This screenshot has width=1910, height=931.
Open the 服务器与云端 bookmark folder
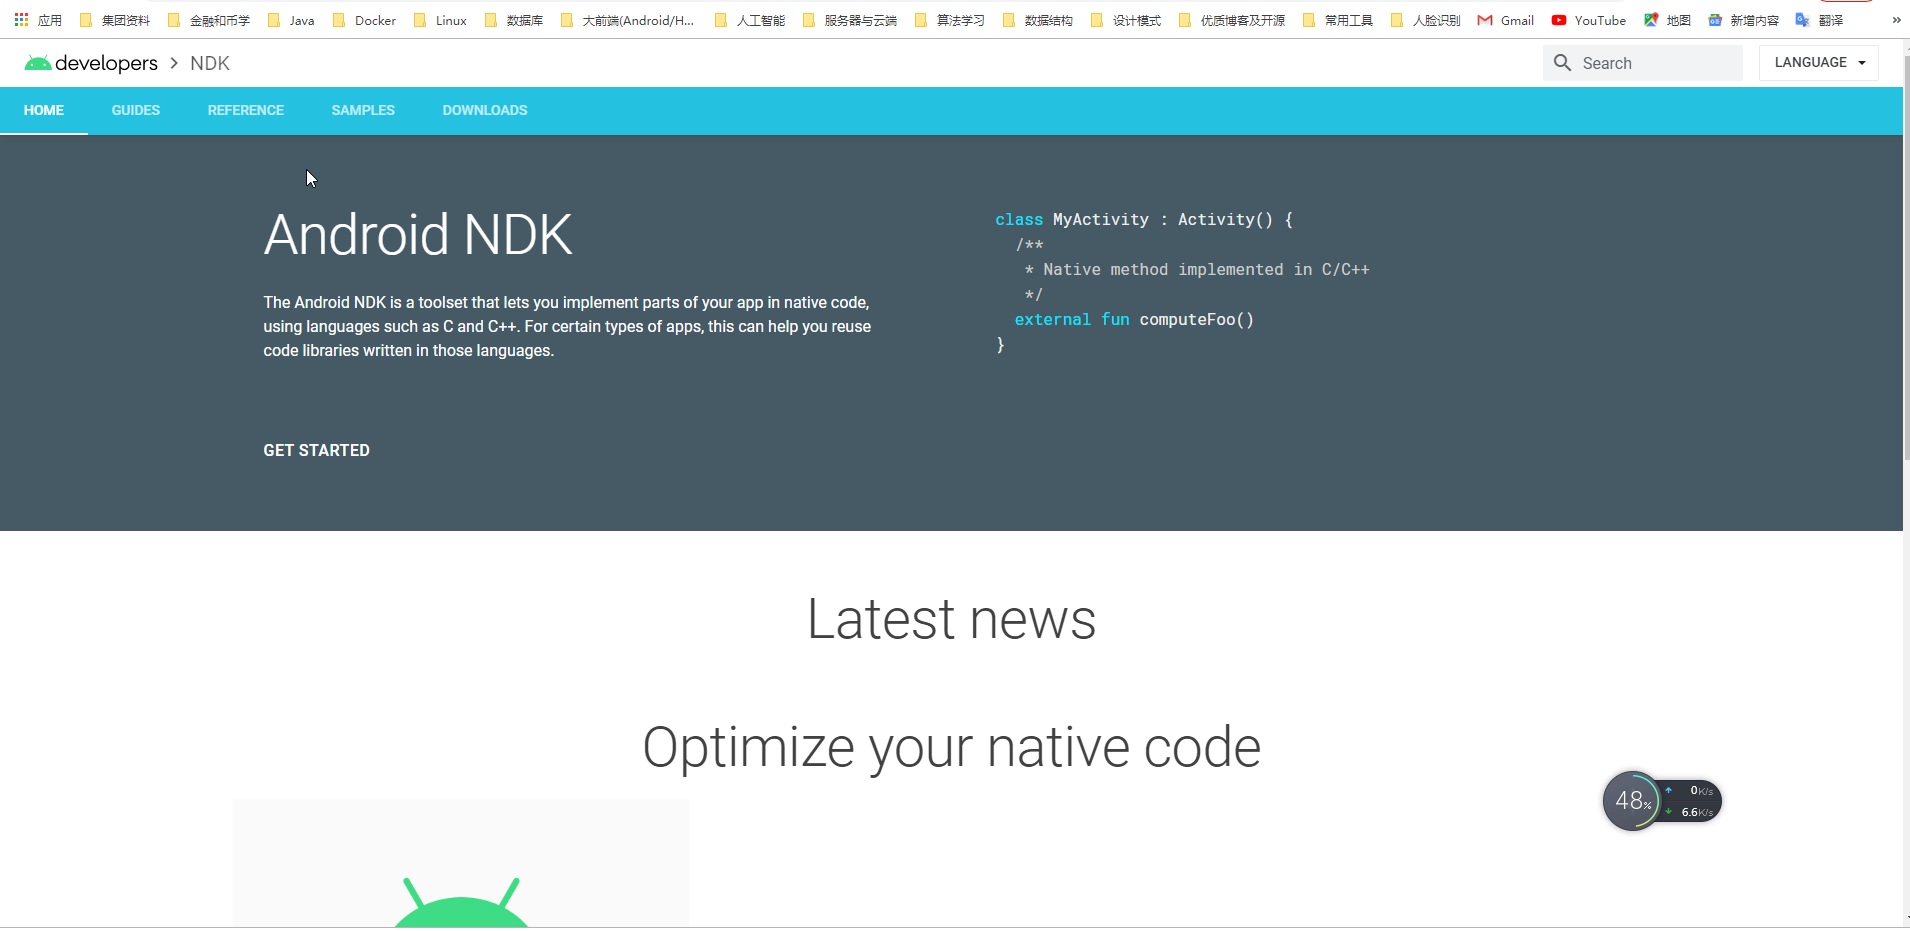[x=850, y=20]
